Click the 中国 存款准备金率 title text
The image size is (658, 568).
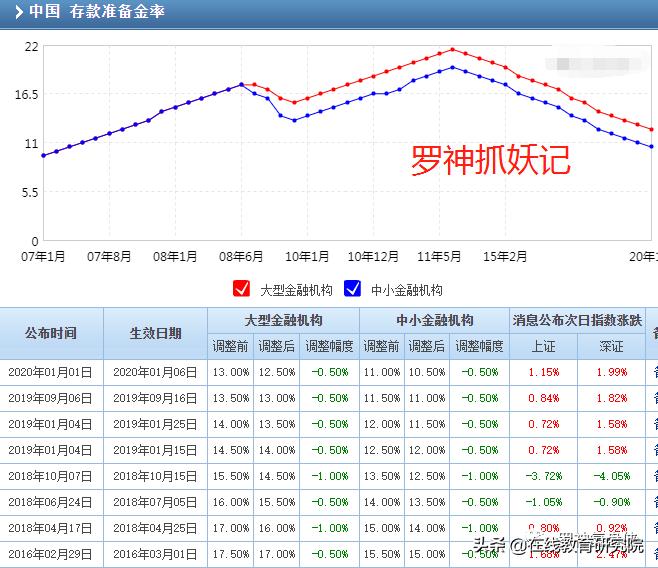pos(97,12)
